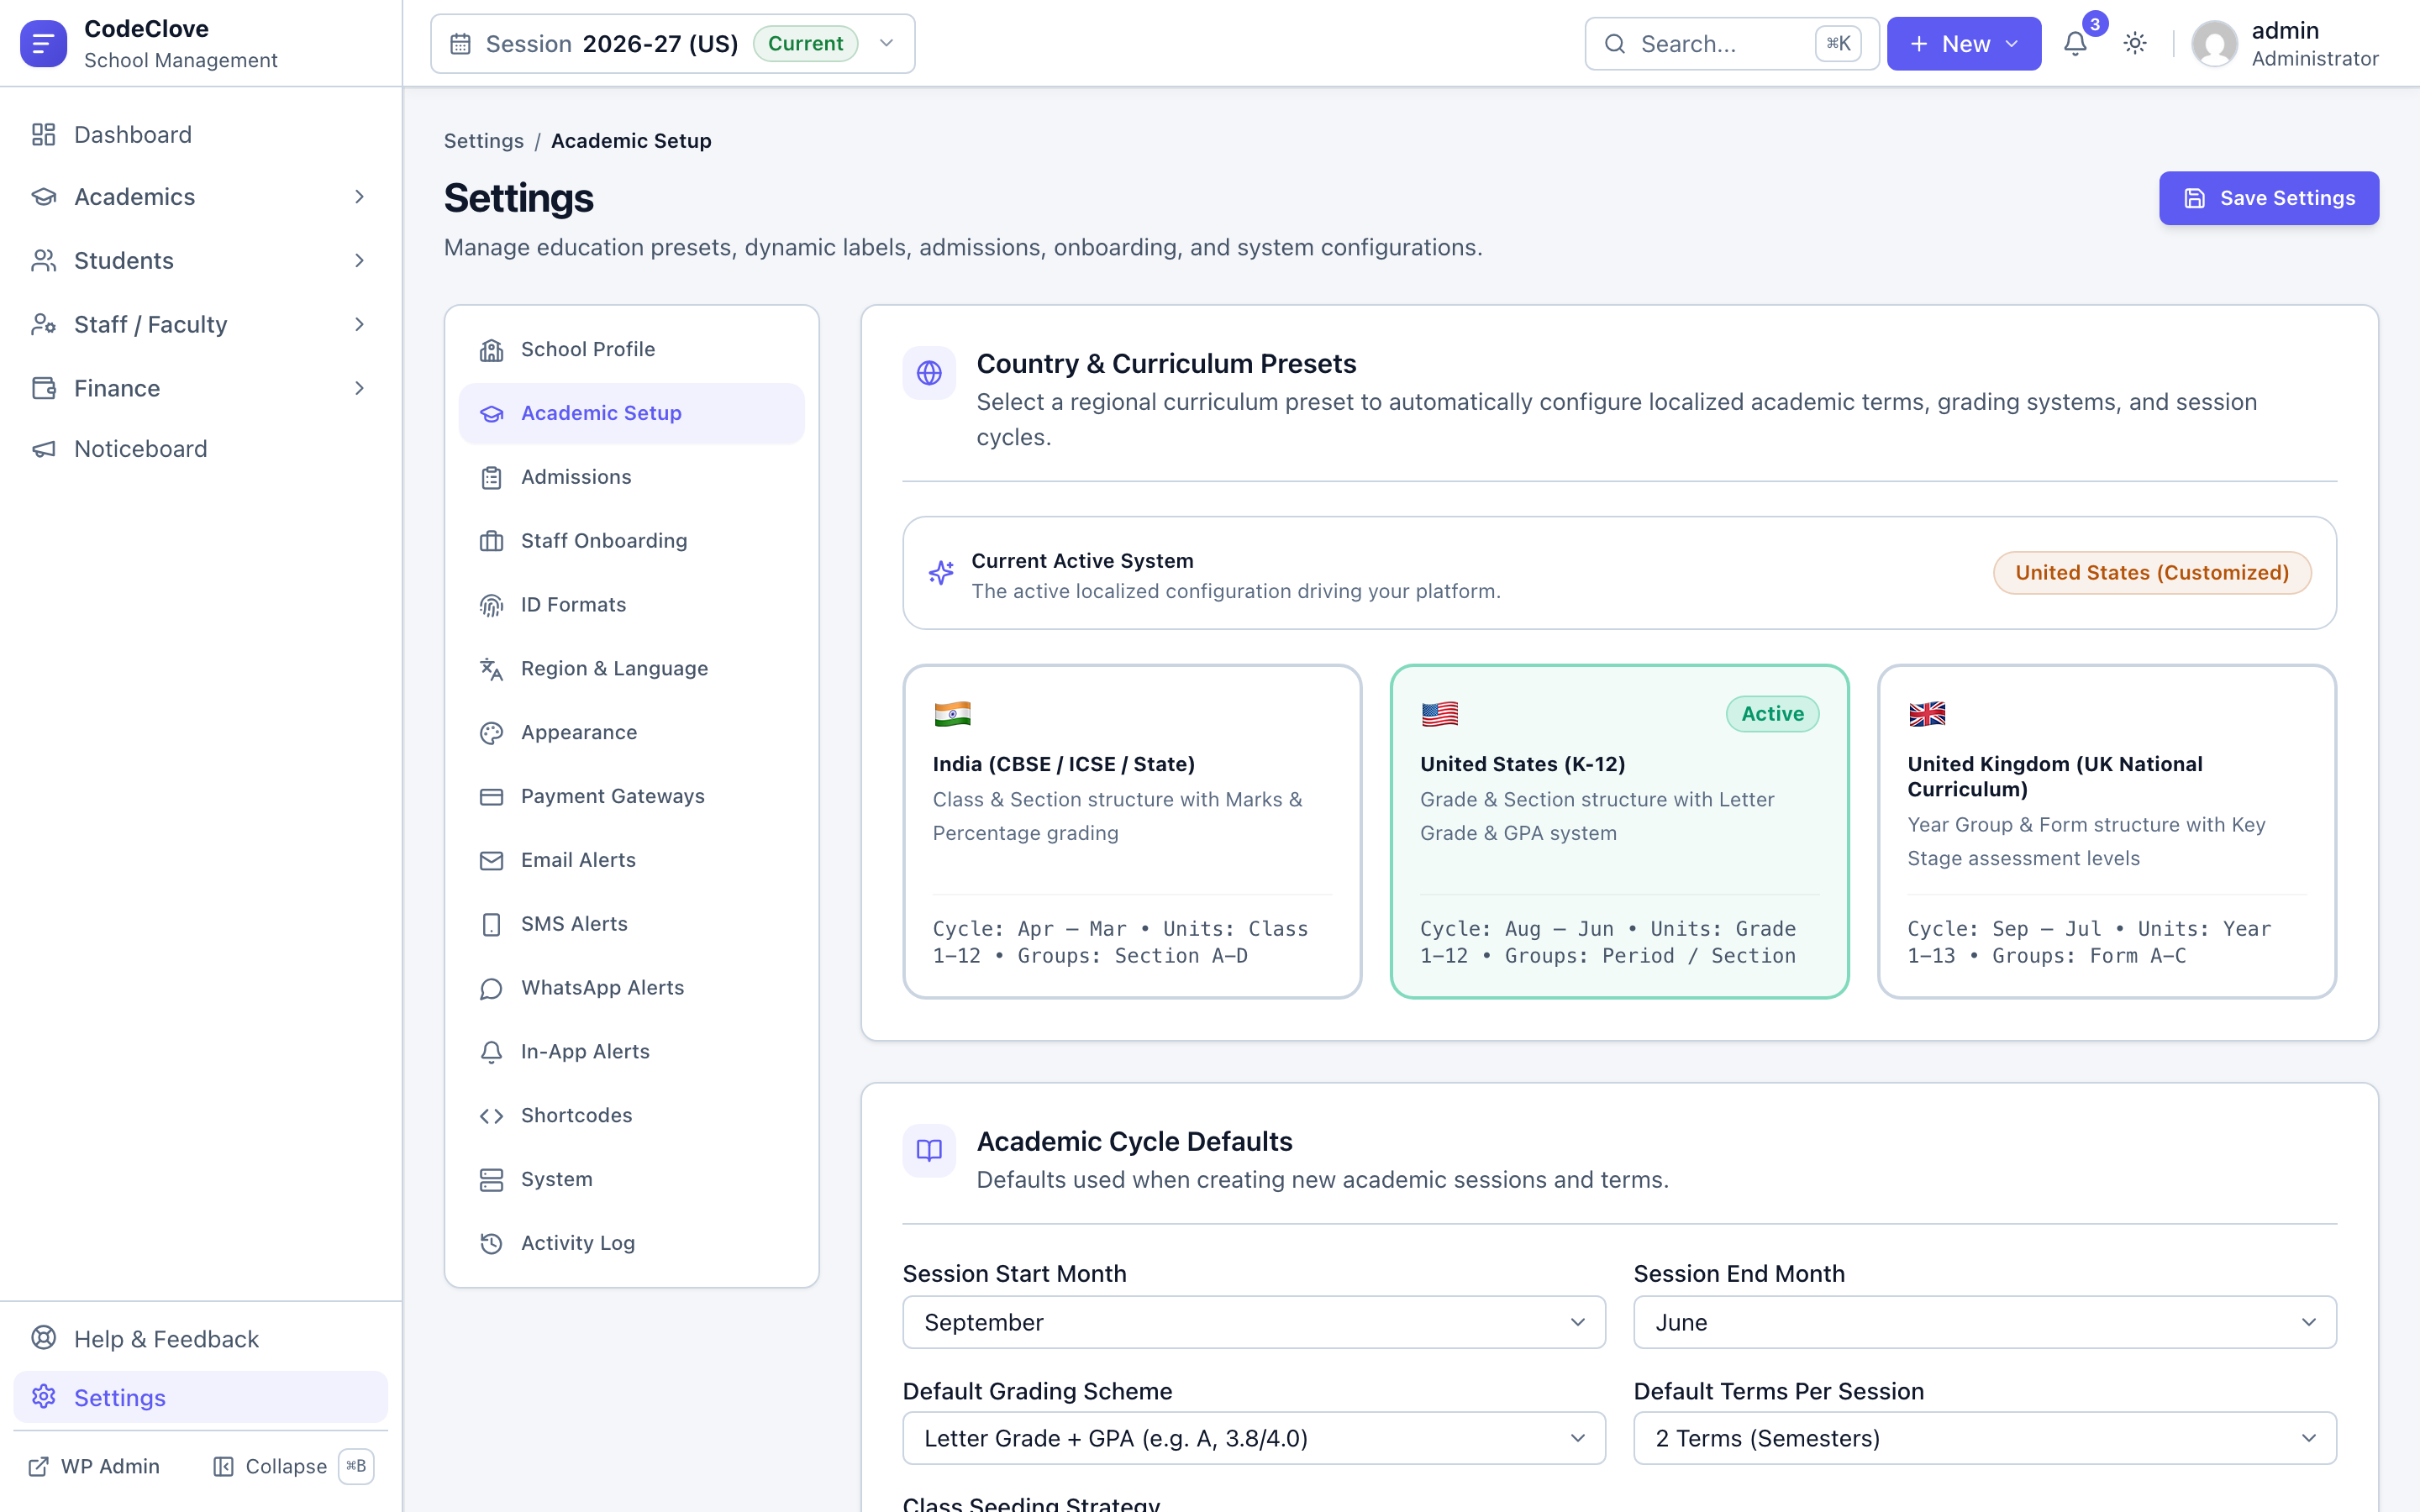Collapse the sidebar with Collapse button
Image resolution: width=2420 pixels, height=1512 pixels.
click(292, 1466)
